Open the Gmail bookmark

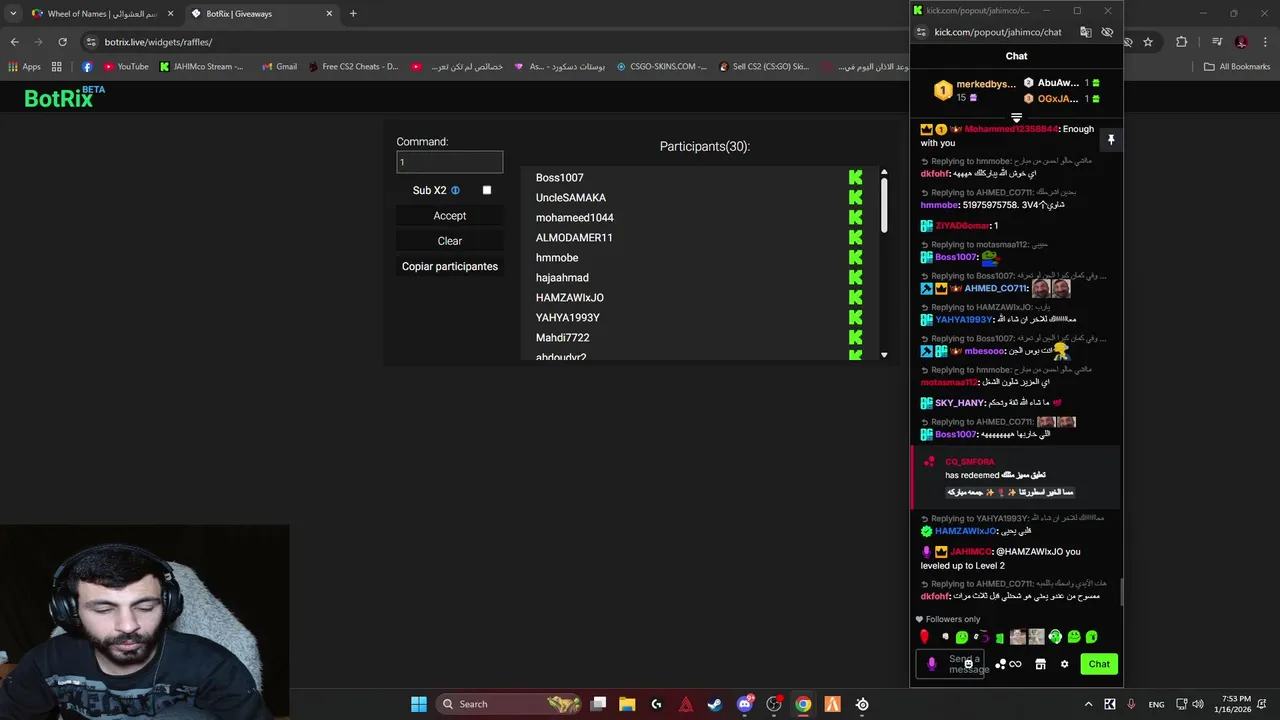[x=279, y=67]
